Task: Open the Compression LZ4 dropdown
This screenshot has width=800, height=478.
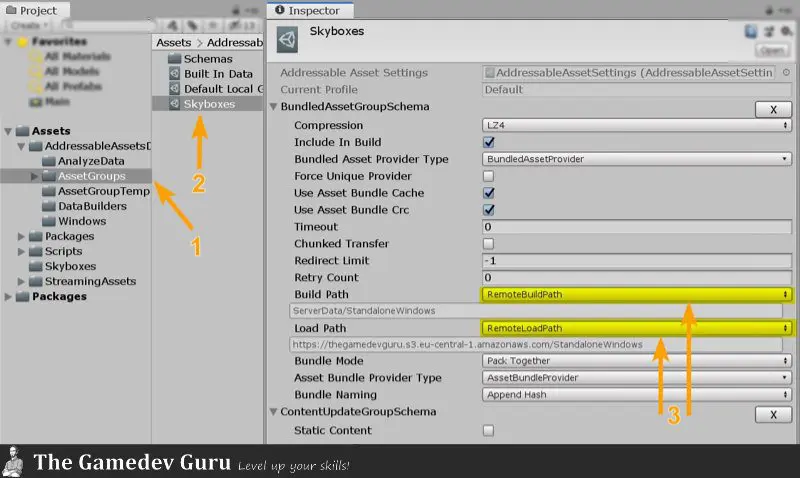Action: (637, 126)
